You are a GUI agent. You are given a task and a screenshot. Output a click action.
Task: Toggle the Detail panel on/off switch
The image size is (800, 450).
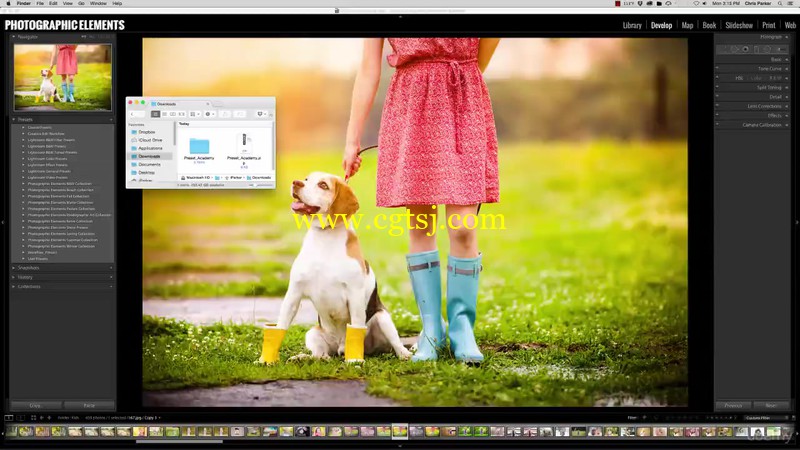pos(717,96)
